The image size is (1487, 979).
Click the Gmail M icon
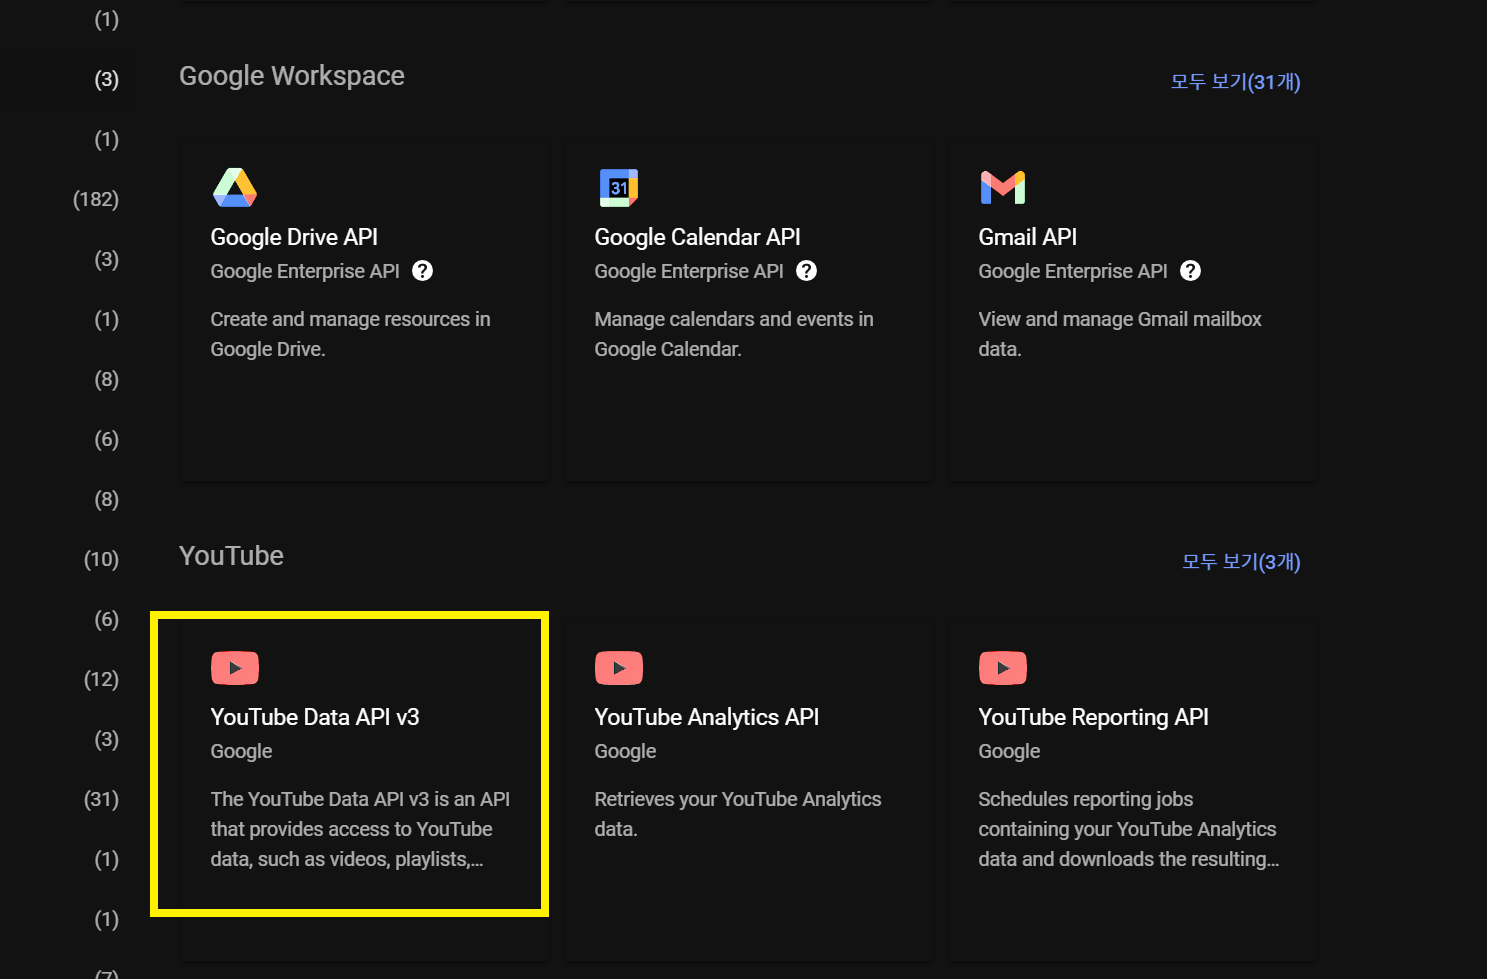[x=1003, y=187]
